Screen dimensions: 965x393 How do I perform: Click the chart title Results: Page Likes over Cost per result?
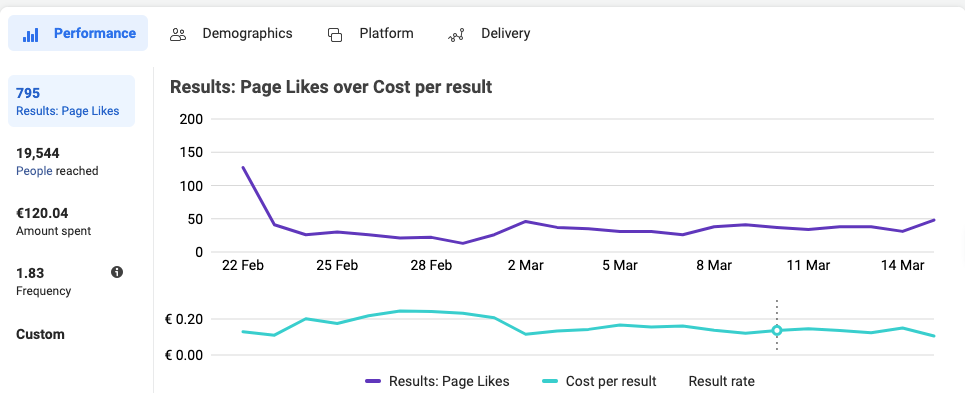(331, 87)
